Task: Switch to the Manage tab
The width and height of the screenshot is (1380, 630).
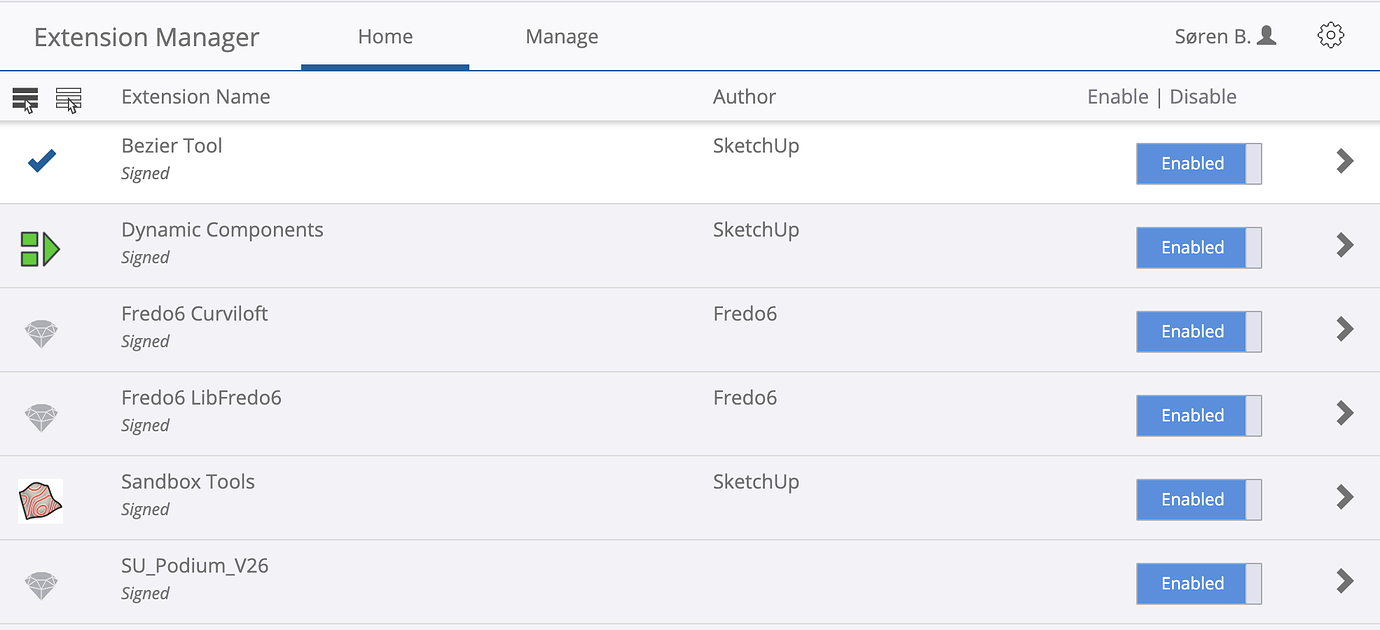Action: 562,37
